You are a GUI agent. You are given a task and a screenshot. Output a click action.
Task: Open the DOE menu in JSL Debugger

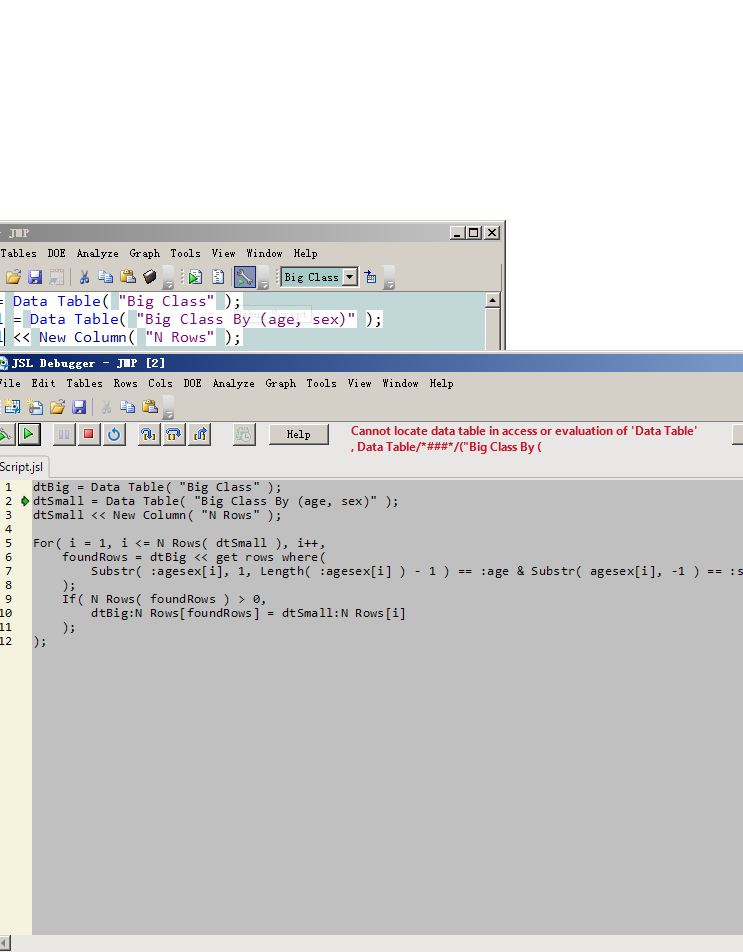(x=192, y=383)
